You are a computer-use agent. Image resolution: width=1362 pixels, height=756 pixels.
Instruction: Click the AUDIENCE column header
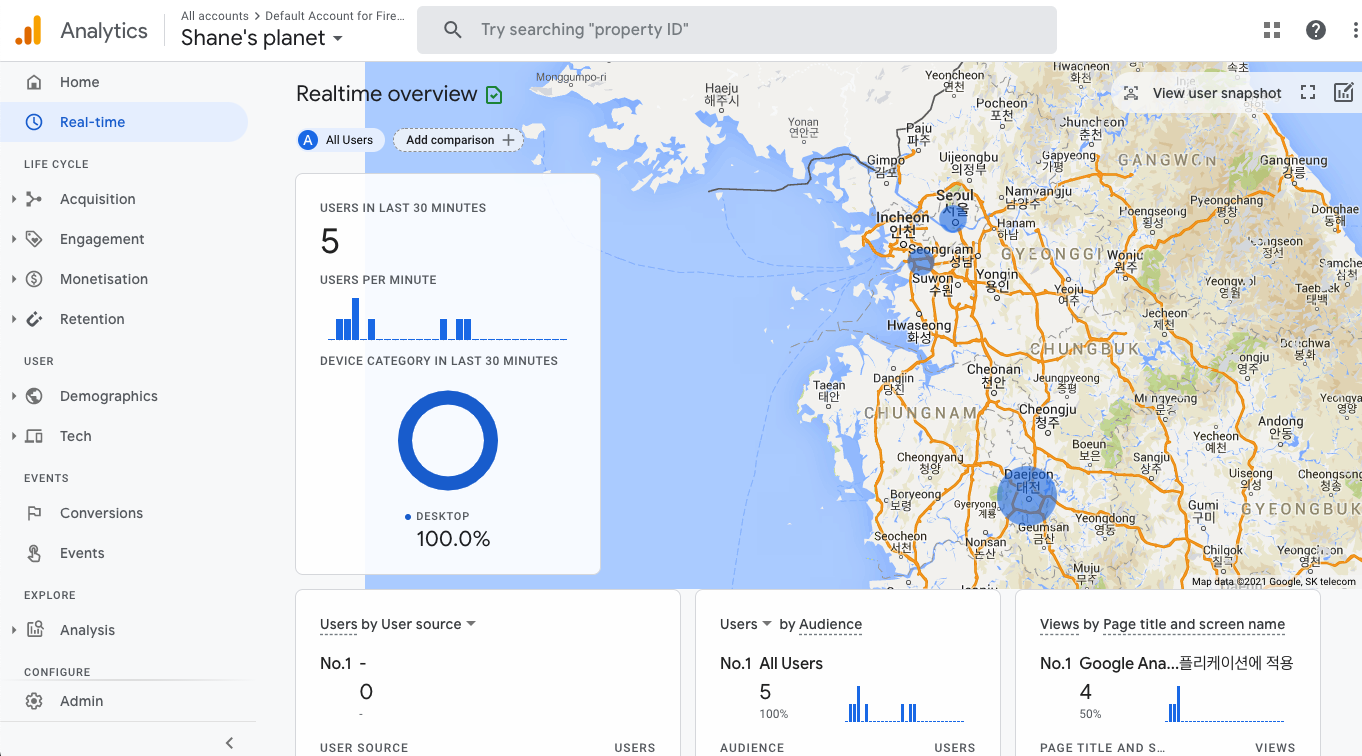pyautogui.click(x=752, y=748)
